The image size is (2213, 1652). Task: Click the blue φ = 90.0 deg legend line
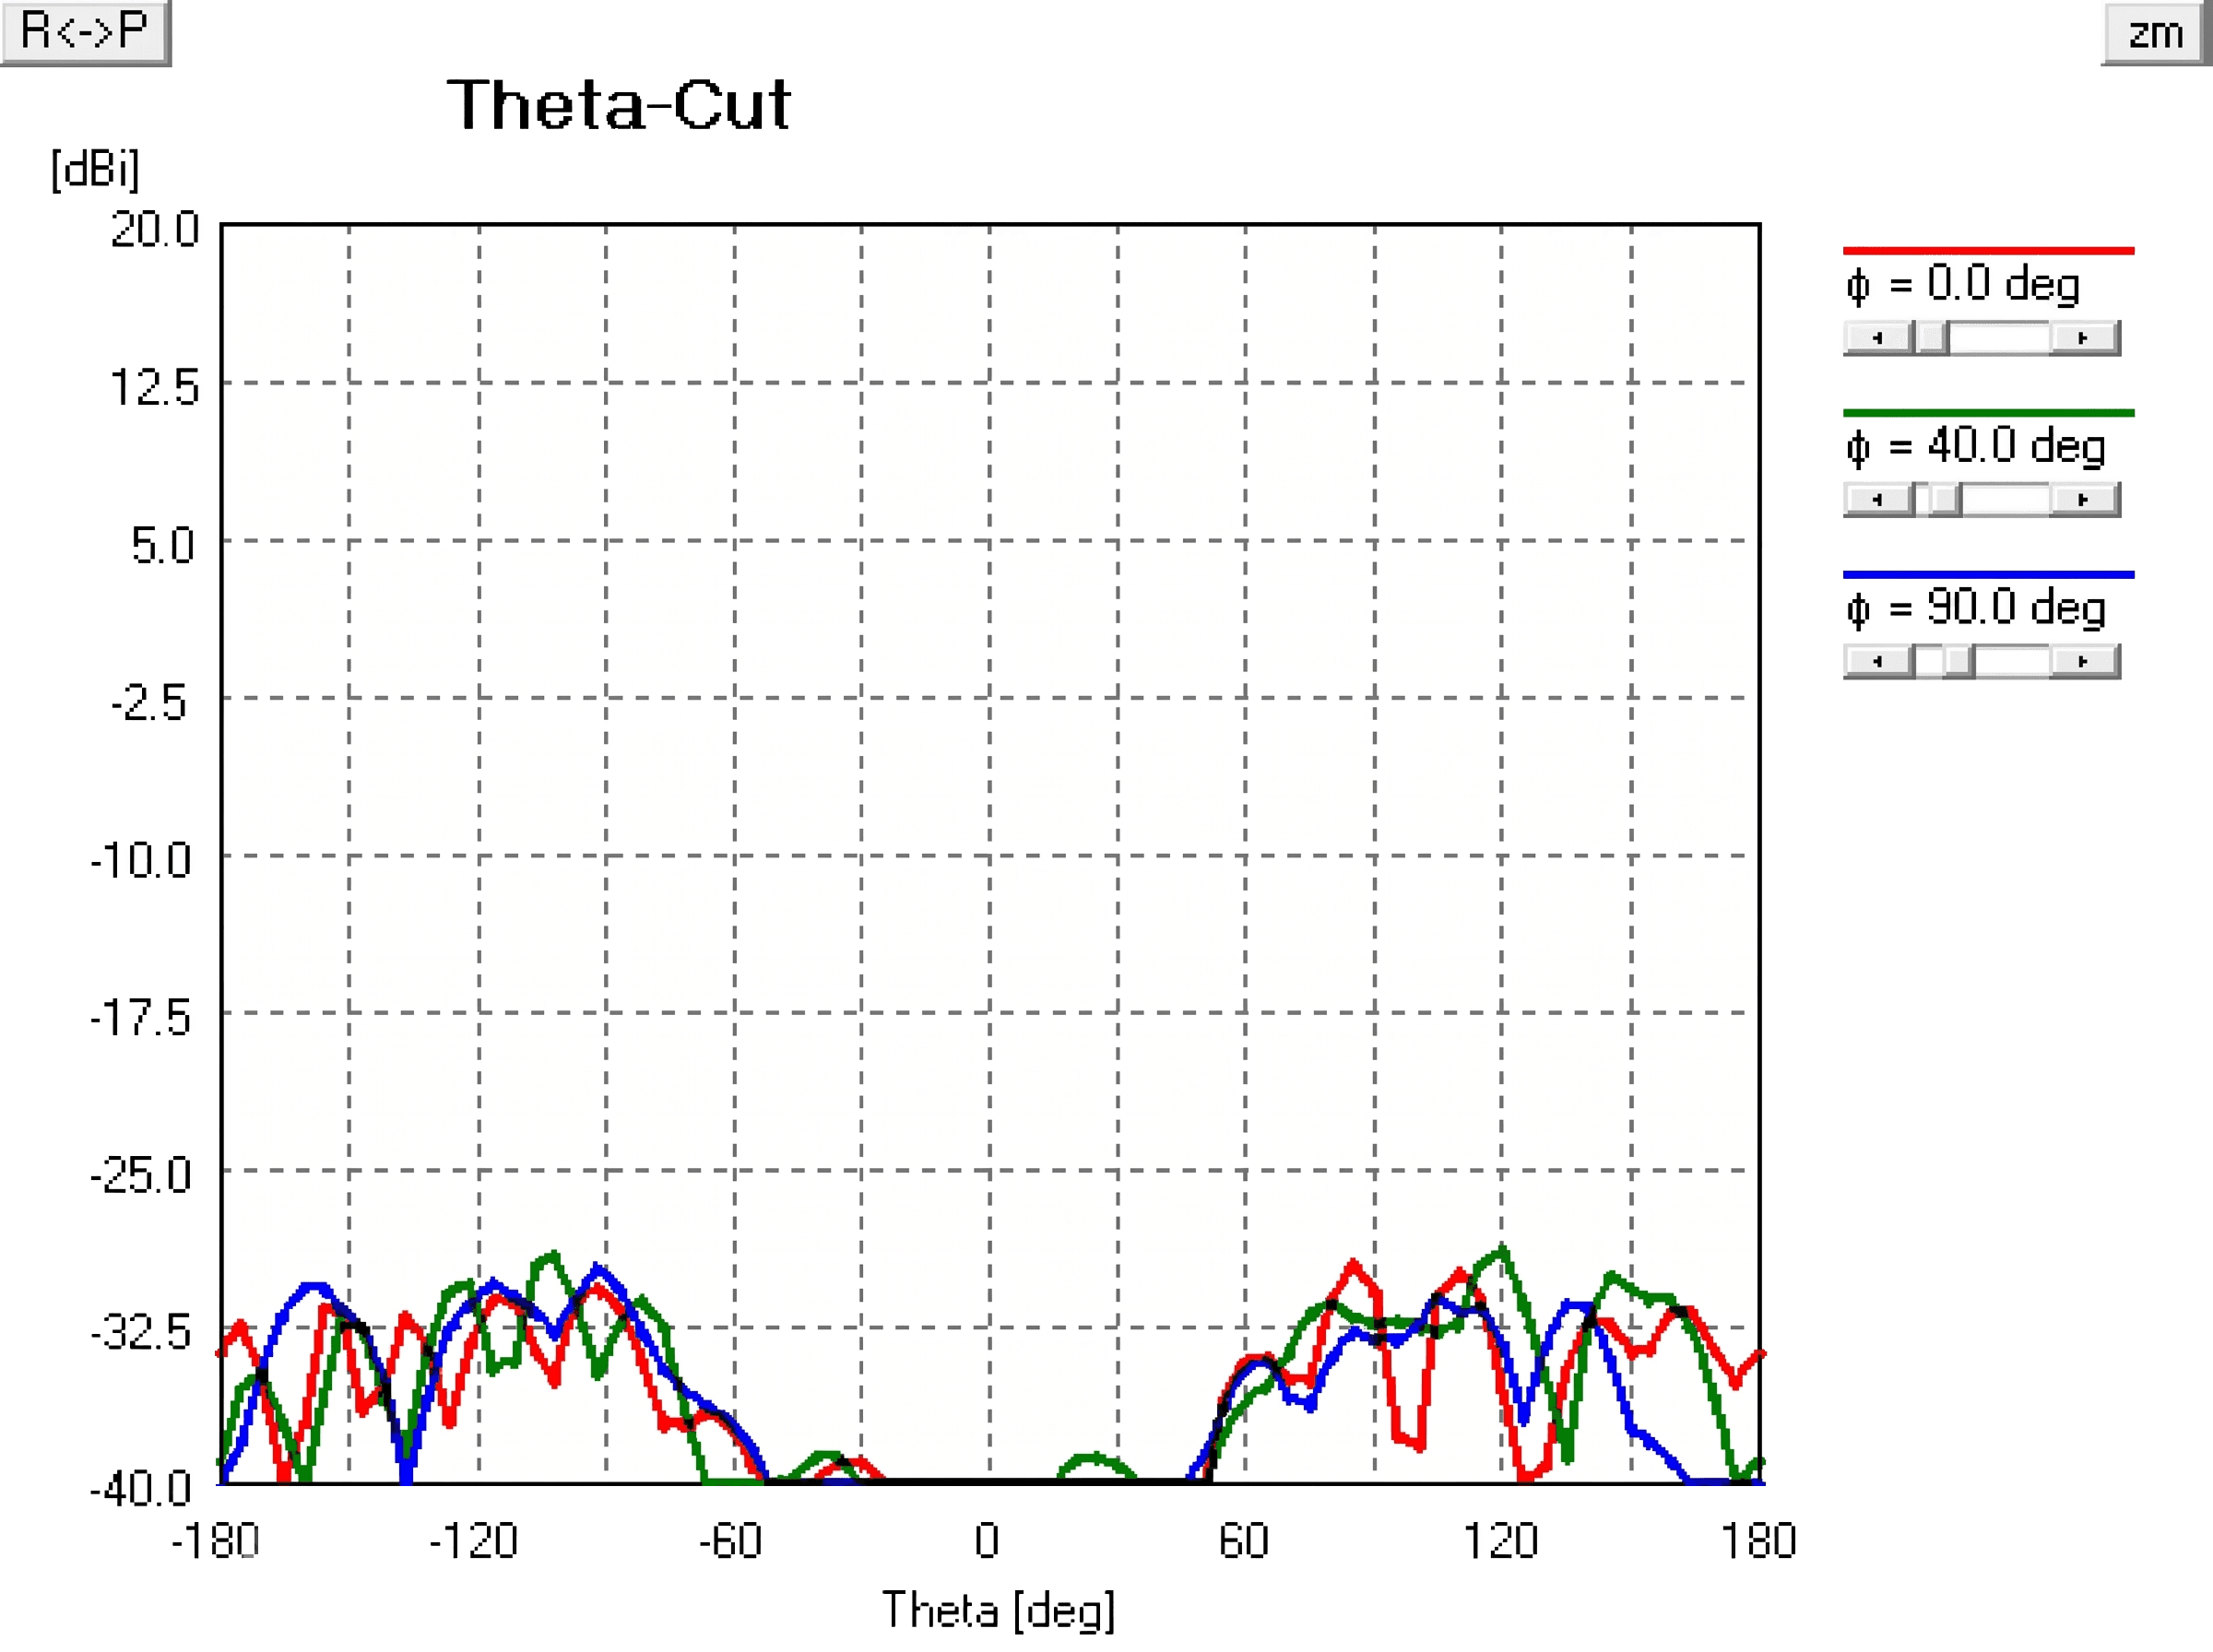[x=1988, y=575]
